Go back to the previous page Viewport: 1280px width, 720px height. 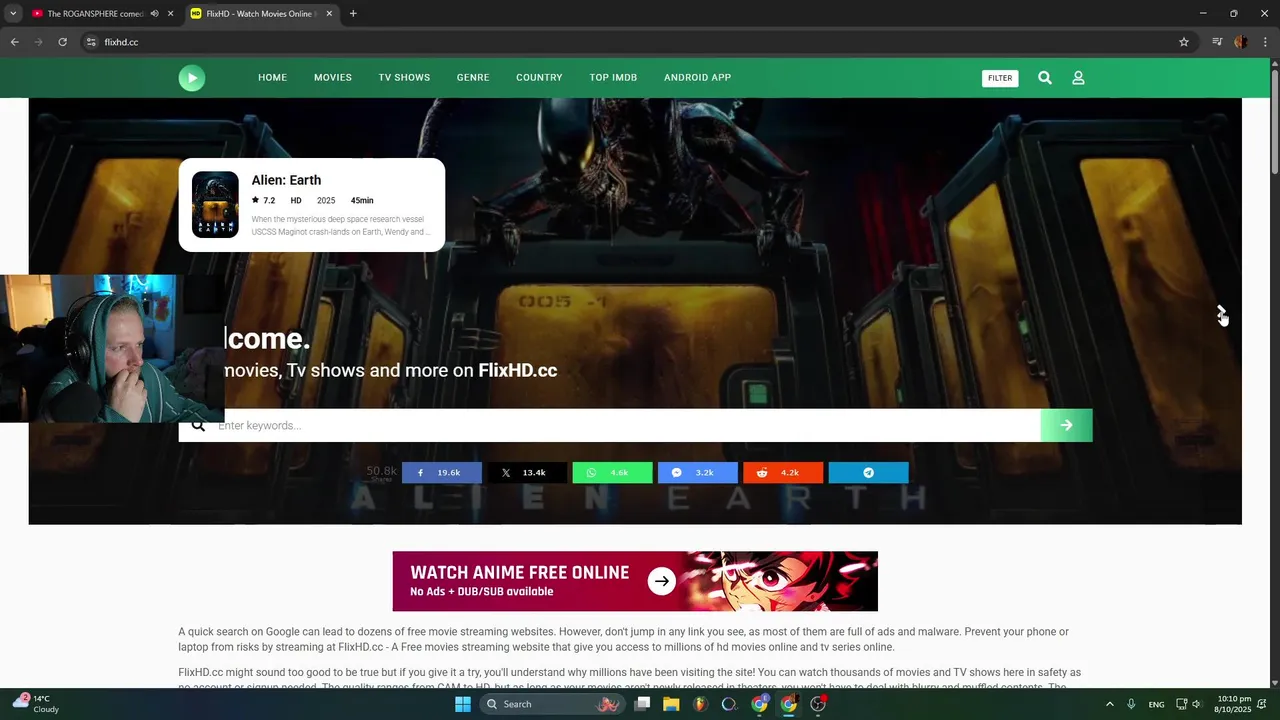pos(14,42)
